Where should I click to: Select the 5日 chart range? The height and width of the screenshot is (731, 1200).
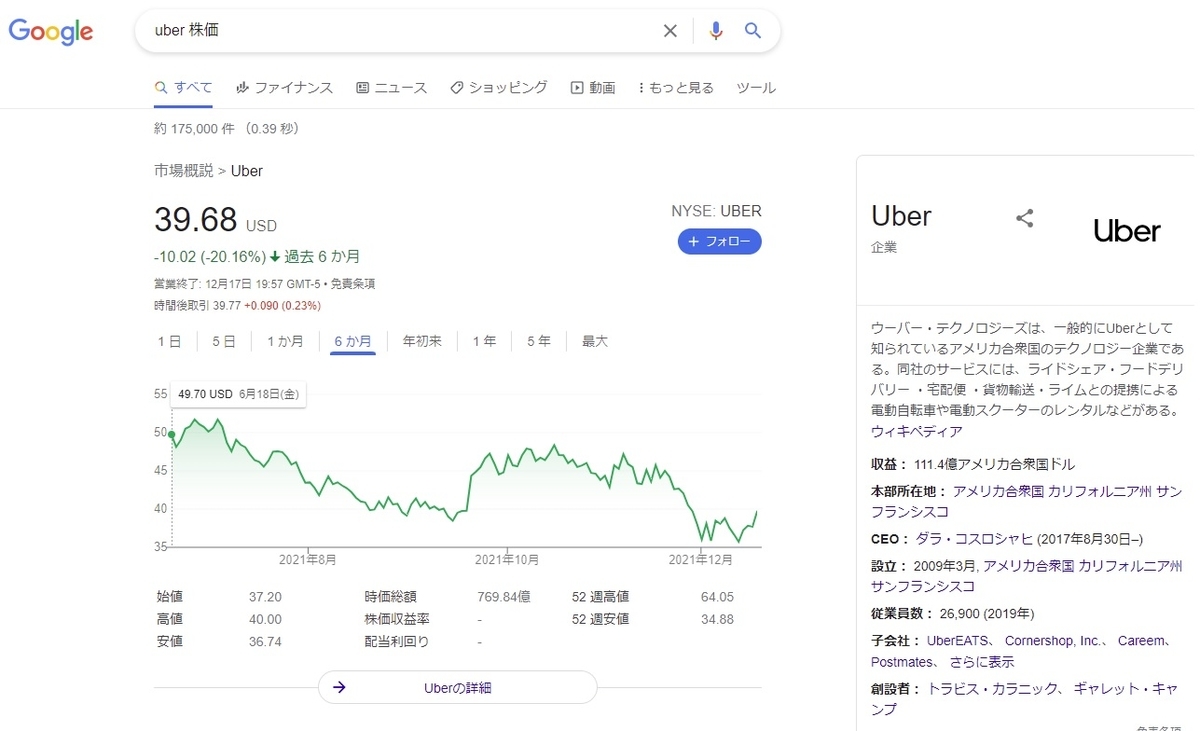click(x=224, y=341)
